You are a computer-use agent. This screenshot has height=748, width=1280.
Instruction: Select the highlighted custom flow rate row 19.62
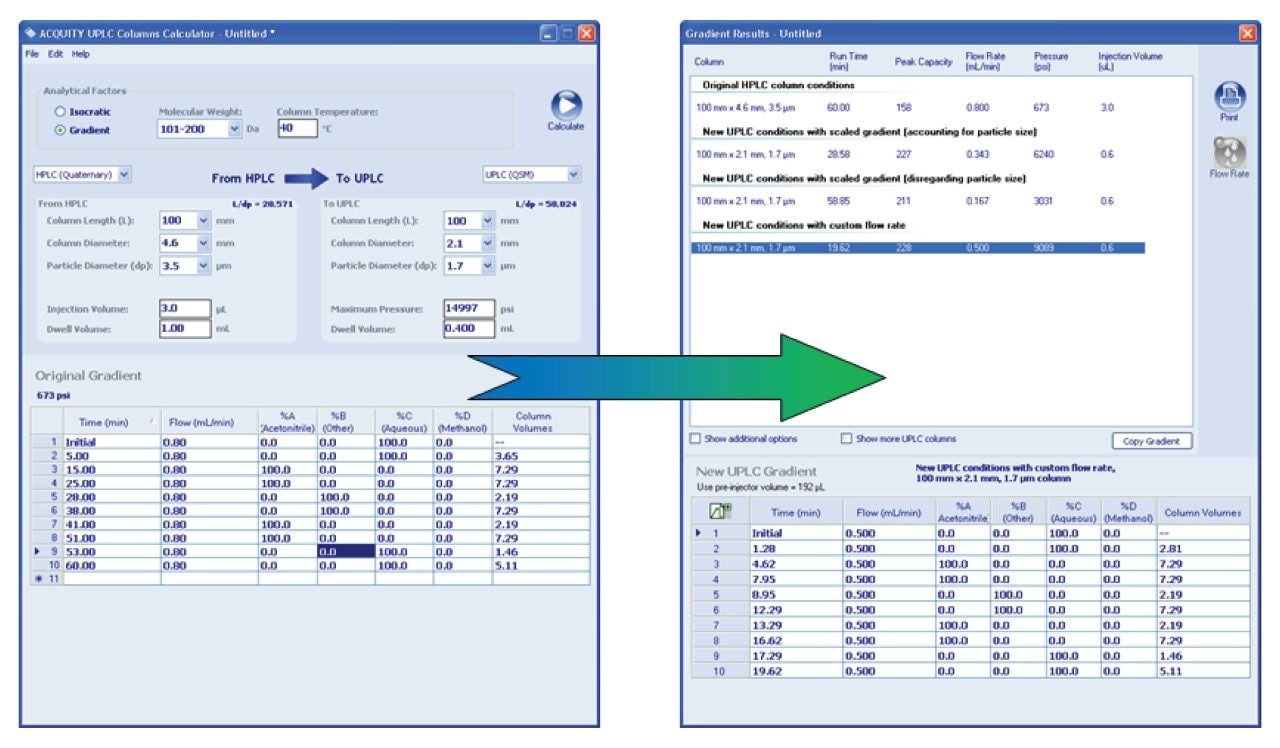[918, 248]
